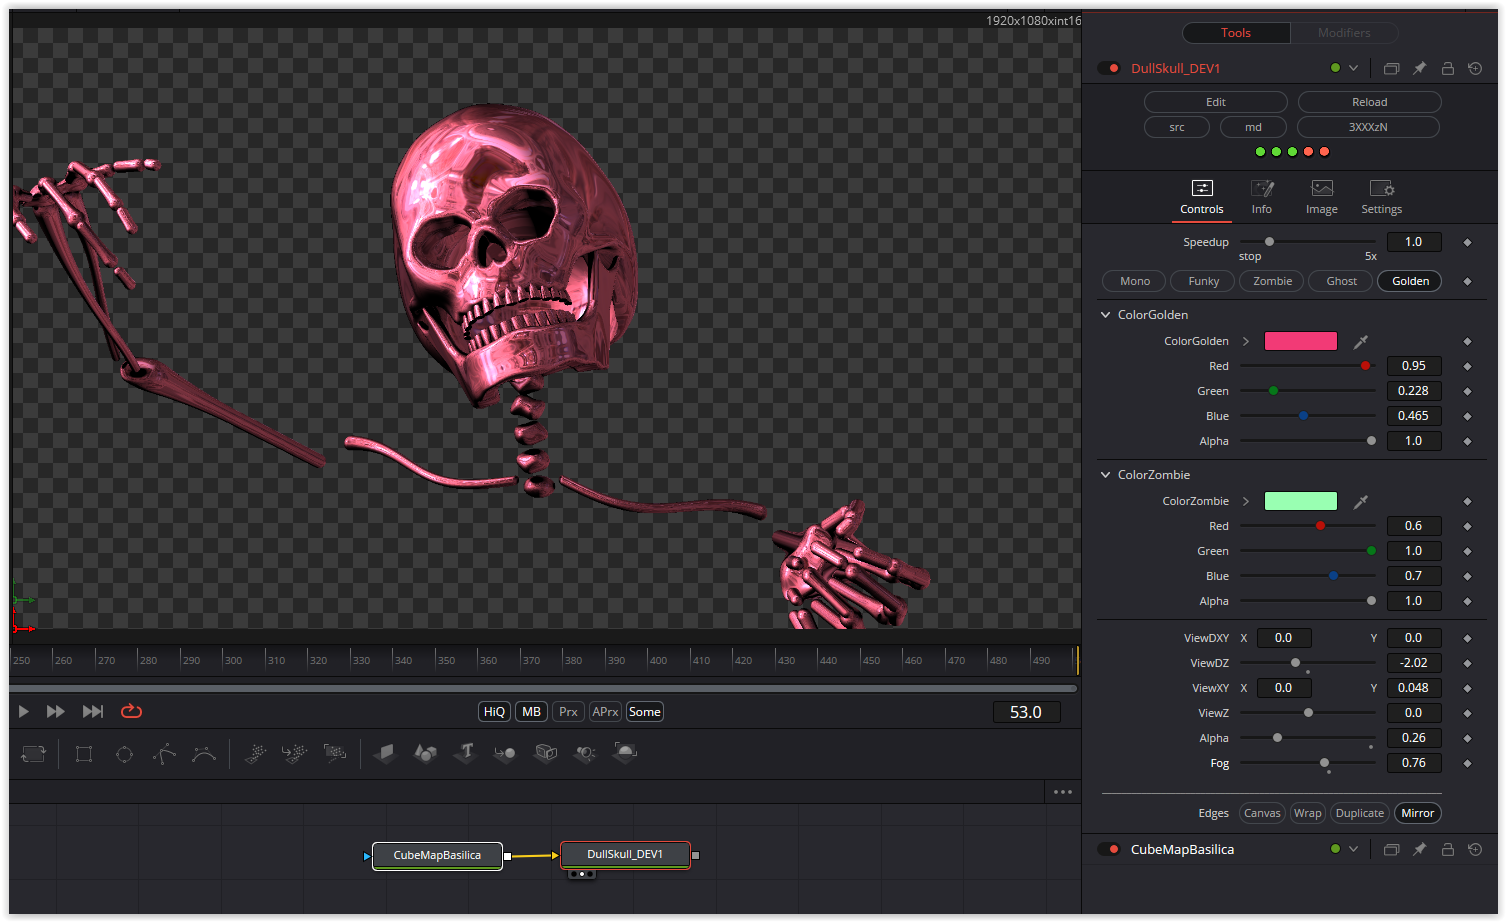Screen dimensions: 1506x922
Task: Toggle loop playback mode
Action: [x=131, y=711]
